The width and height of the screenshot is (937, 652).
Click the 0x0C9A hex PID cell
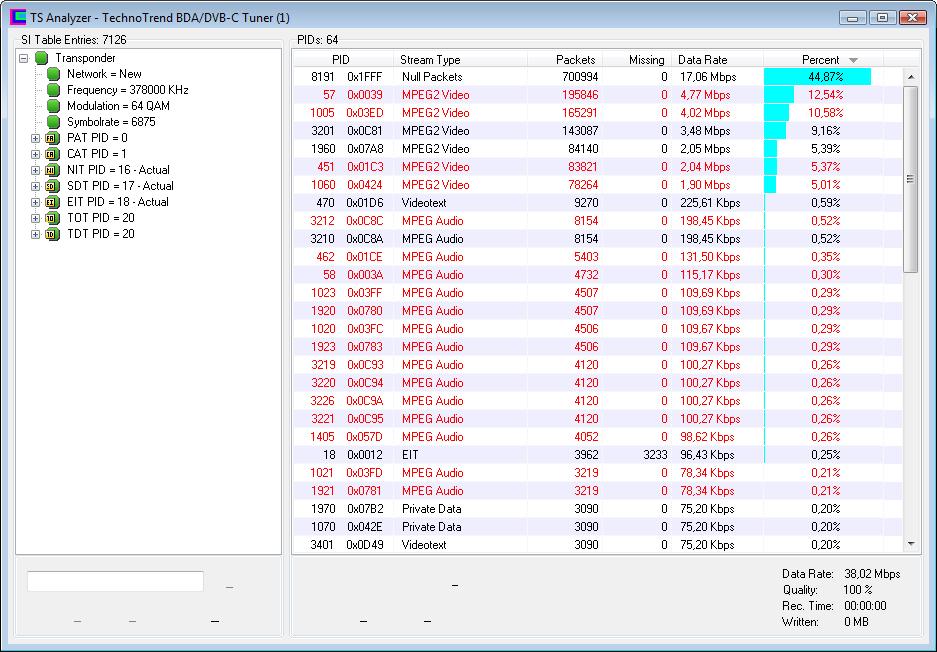pyautogui.click(x=365, y=400)
